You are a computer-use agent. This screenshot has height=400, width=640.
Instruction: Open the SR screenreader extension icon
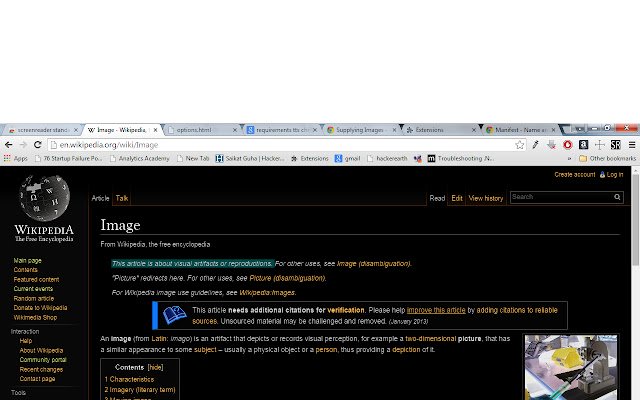point(616,145)
